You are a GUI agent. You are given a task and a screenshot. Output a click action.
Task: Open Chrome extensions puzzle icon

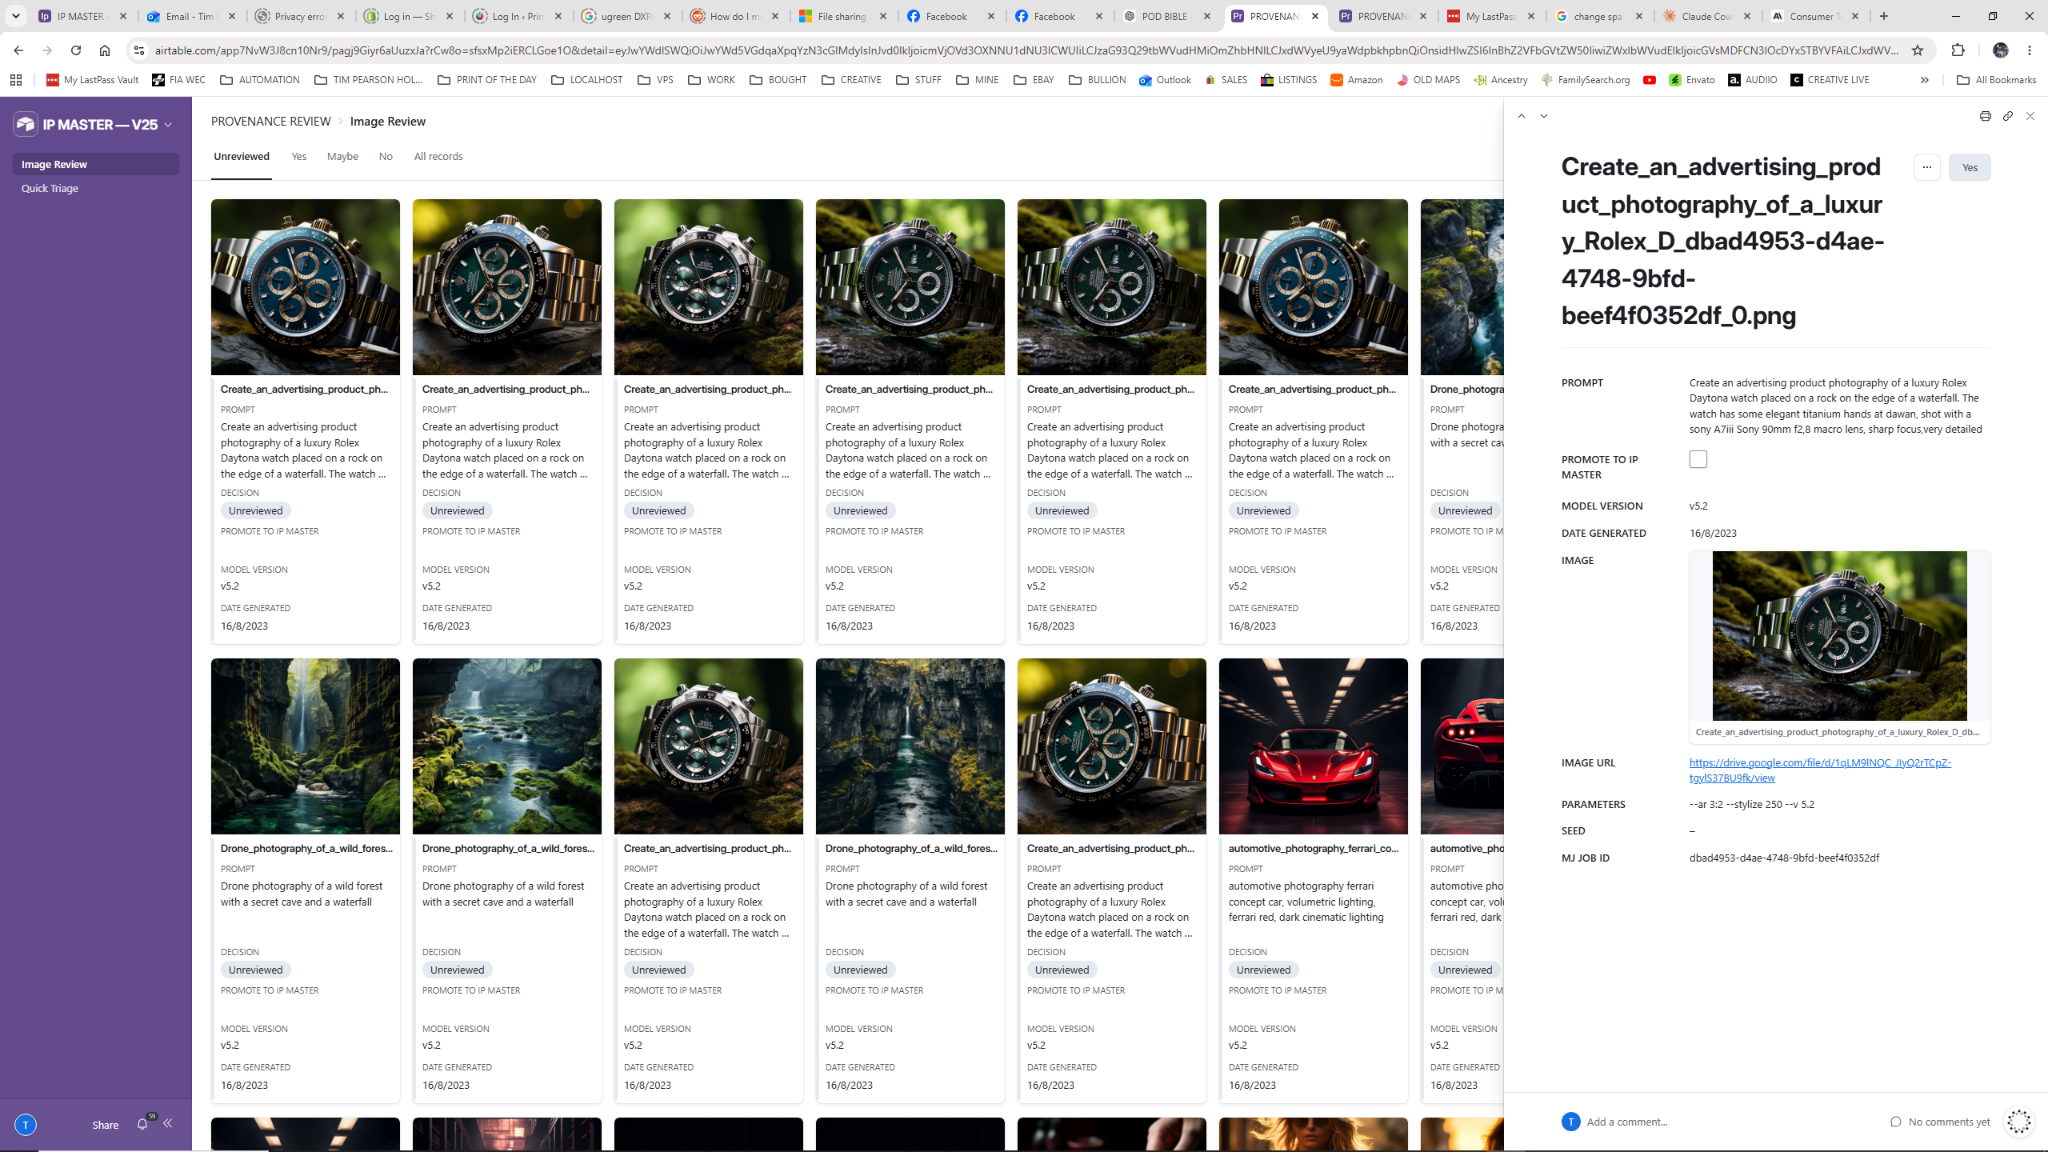click(x=1958, y=50)
